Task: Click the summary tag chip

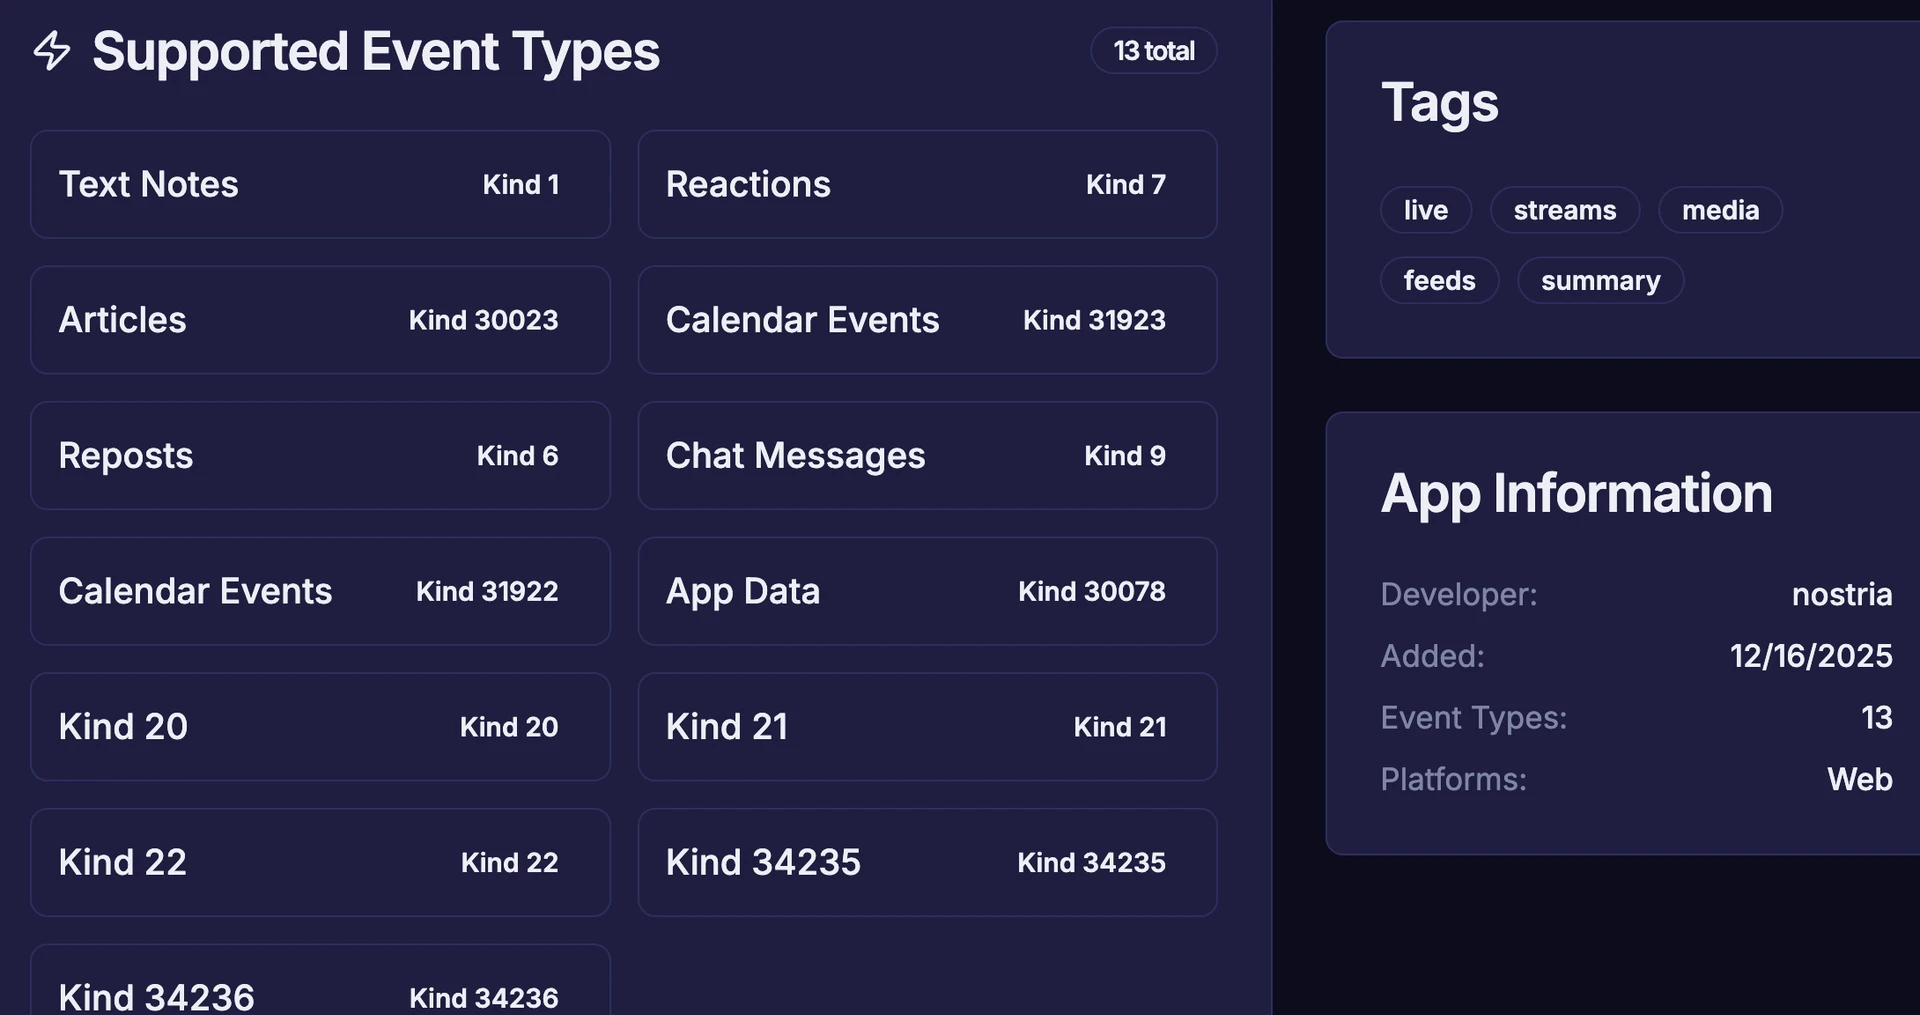Action: 1600,280
